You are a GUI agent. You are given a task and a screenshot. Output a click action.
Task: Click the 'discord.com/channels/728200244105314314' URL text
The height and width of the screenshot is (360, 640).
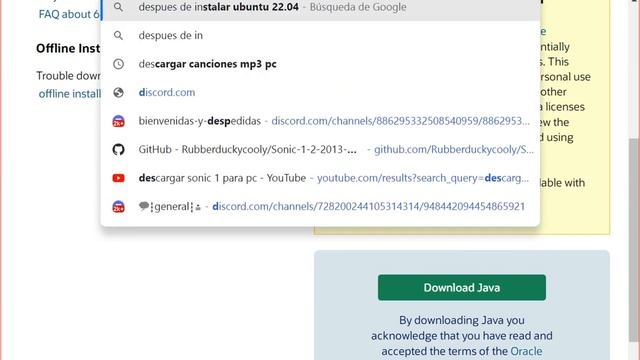click(369, 207)
